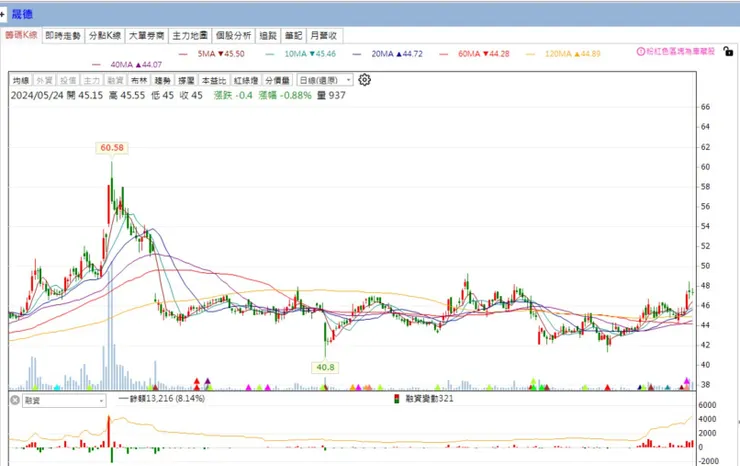Image resolution: width=740 pixels, height=466 pixels.
Task: Click the 120MA legend entry
Action: pos(563,54)
